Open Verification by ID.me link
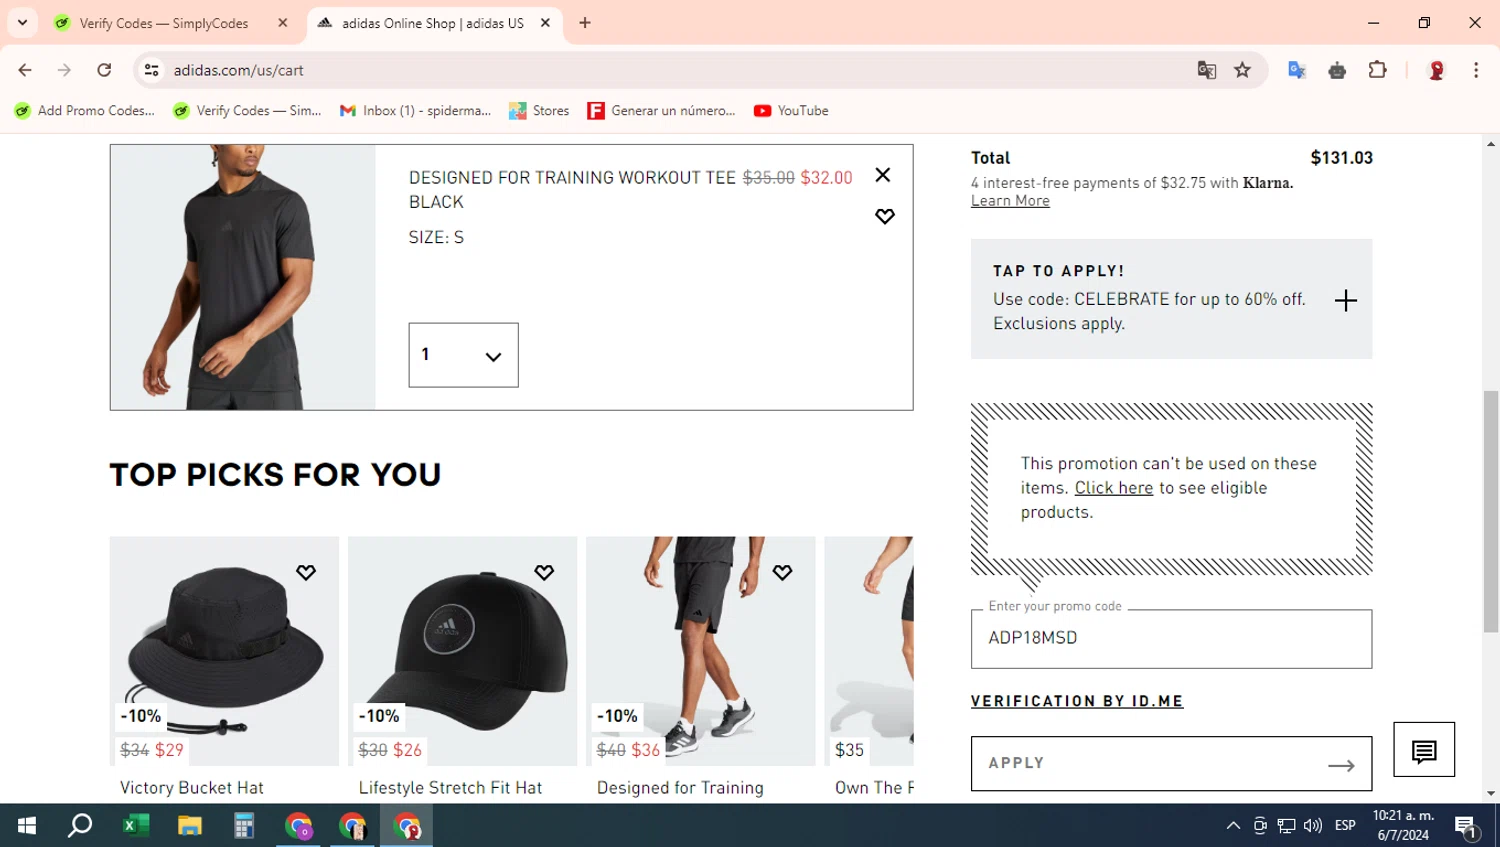The height and width of the screenshot is (847, 1500). [1077, 701]
